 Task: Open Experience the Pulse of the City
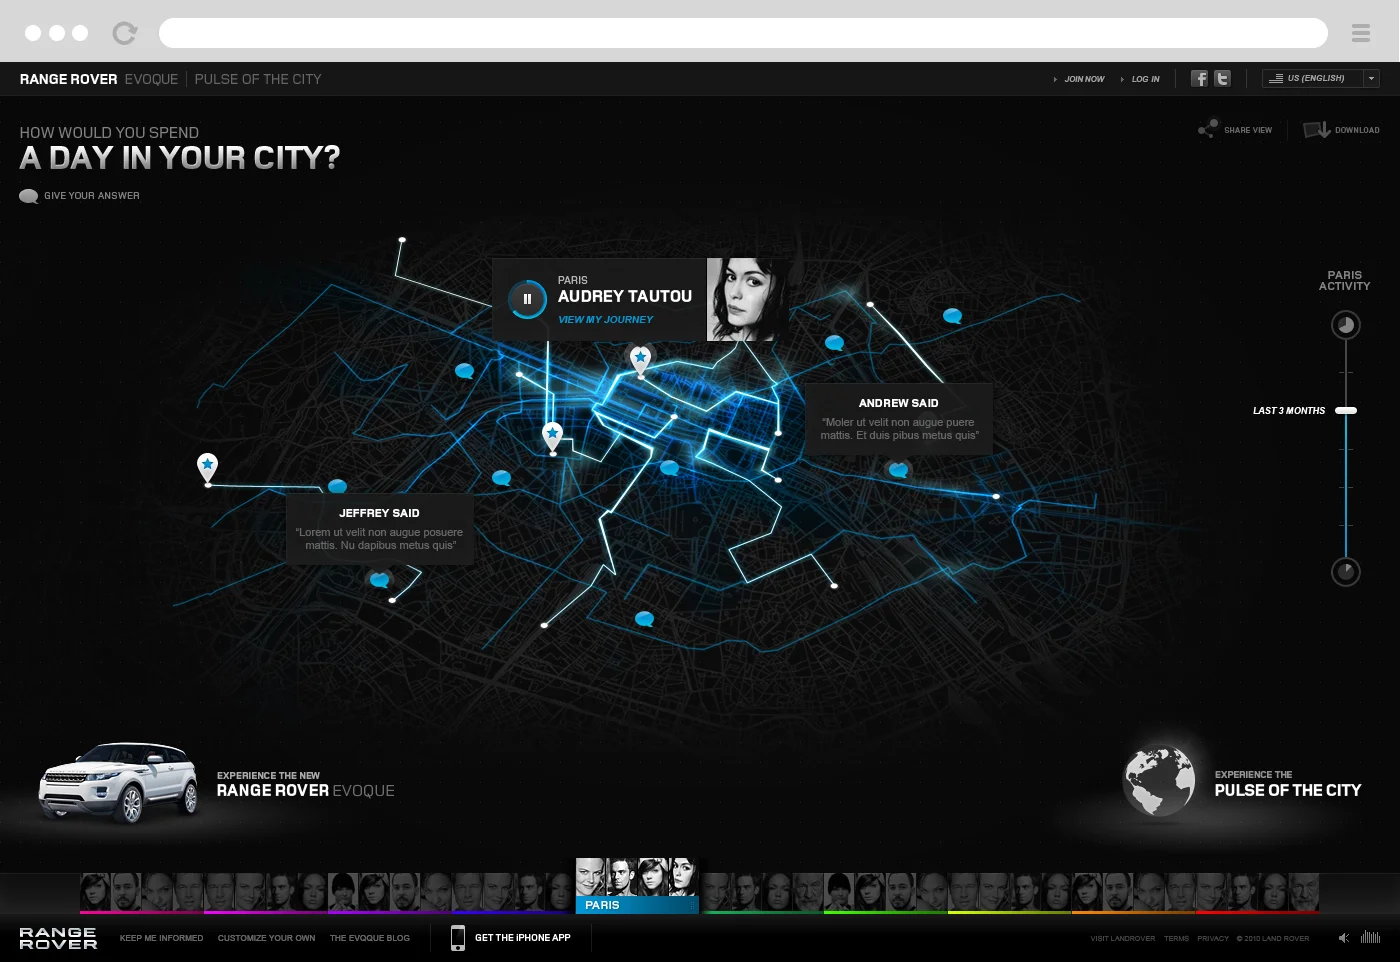1288,784
